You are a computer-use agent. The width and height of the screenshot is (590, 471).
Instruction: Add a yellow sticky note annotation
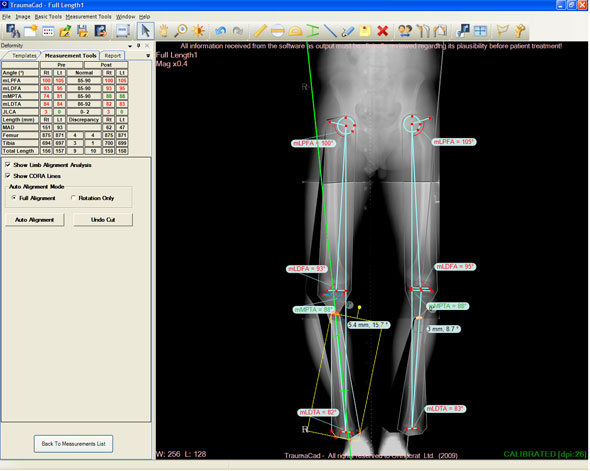pyautogui.click(x=365, y=31)
